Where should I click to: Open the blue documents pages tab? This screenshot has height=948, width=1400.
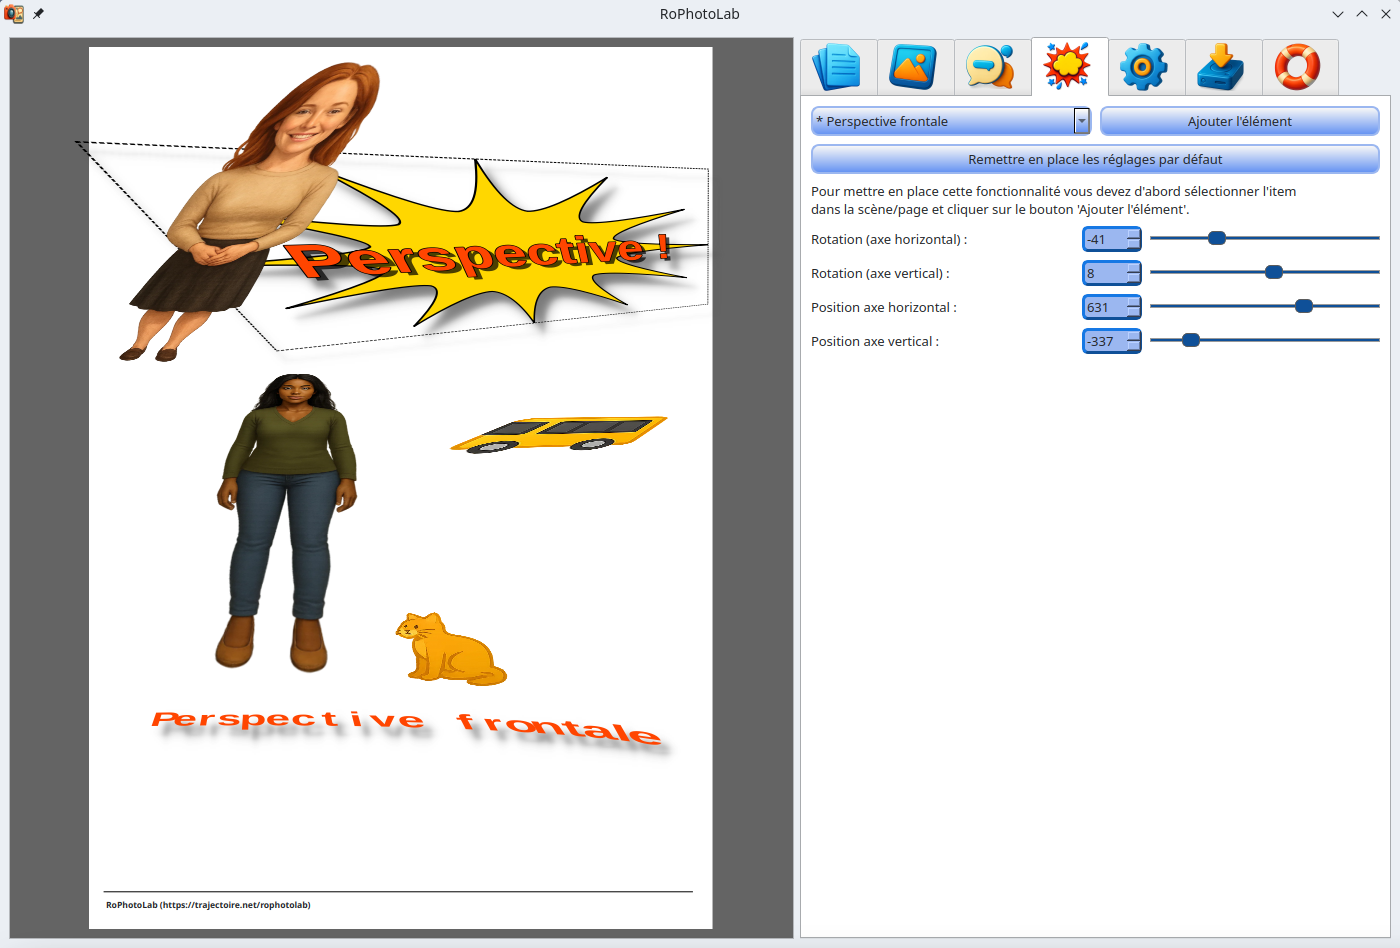[838, 67]
